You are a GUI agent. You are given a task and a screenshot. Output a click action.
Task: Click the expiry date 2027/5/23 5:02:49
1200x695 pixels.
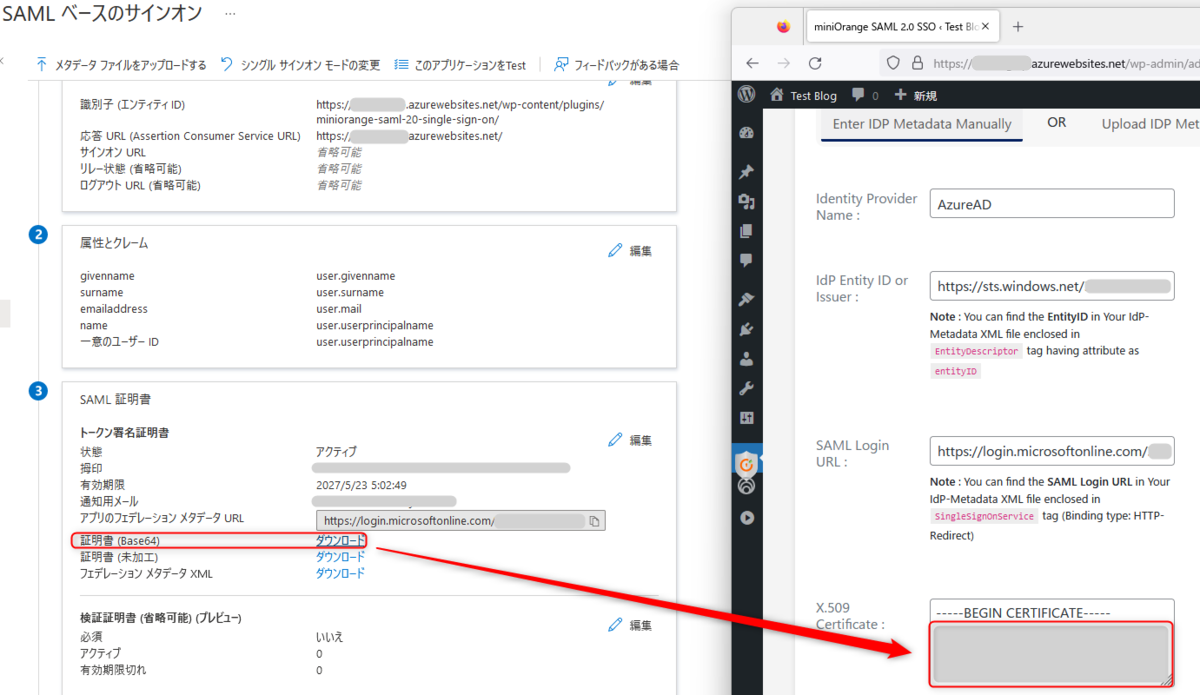click(x=361, y=485)
